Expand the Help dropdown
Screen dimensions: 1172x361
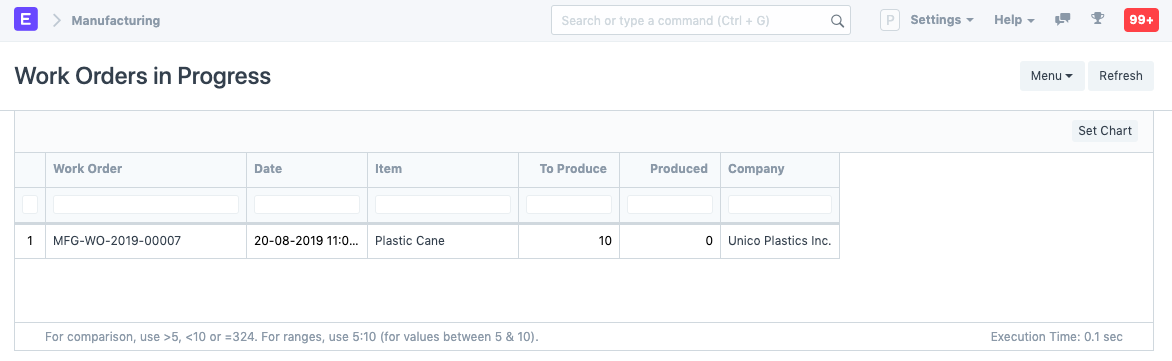[1014, 20]
